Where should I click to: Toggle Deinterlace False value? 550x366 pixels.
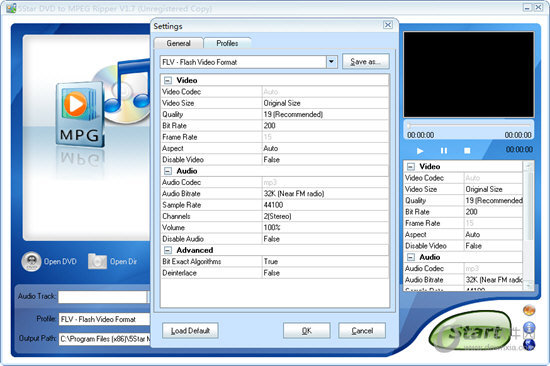coord(326,273)
